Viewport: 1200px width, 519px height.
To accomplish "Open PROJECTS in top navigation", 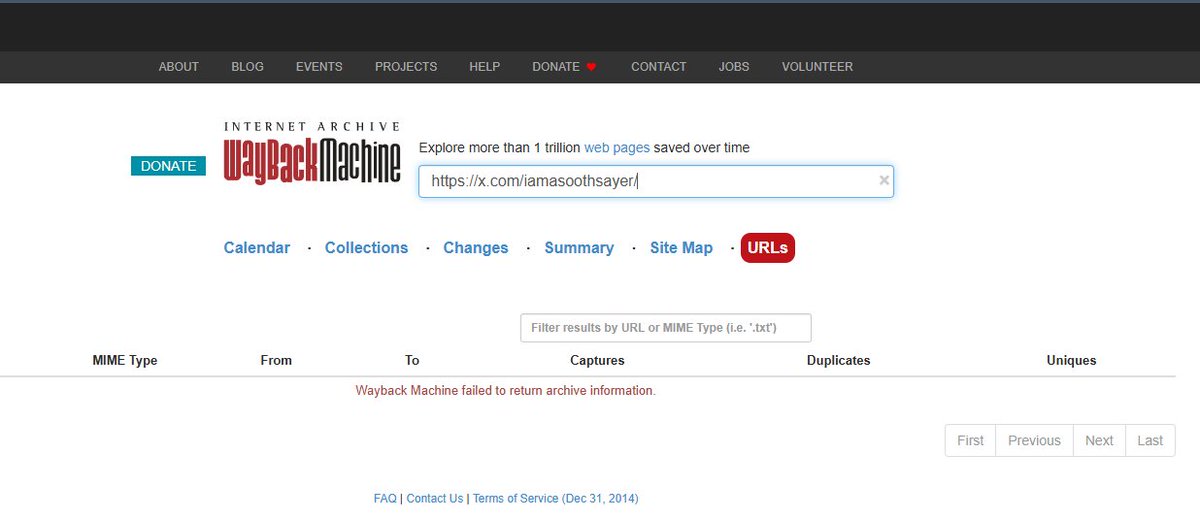I will (406, 67).
